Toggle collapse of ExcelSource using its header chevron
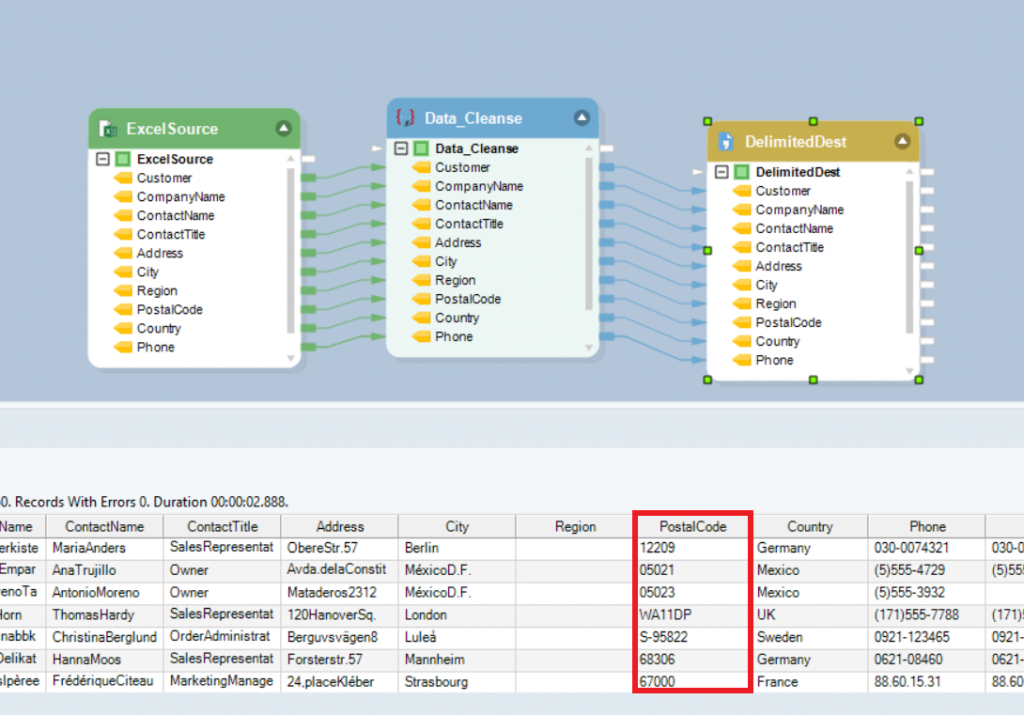This screenshot has height=715, width=1024. coord(283,128)
